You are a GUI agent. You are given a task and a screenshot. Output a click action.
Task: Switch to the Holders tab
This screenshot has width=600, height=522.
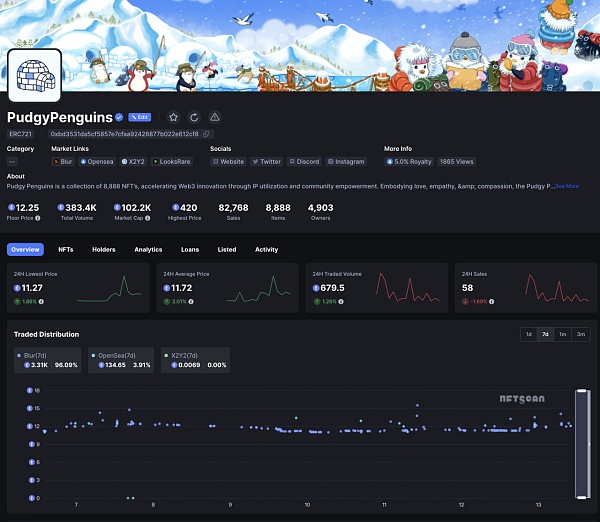pyautogui.click(x=104, y=249)
